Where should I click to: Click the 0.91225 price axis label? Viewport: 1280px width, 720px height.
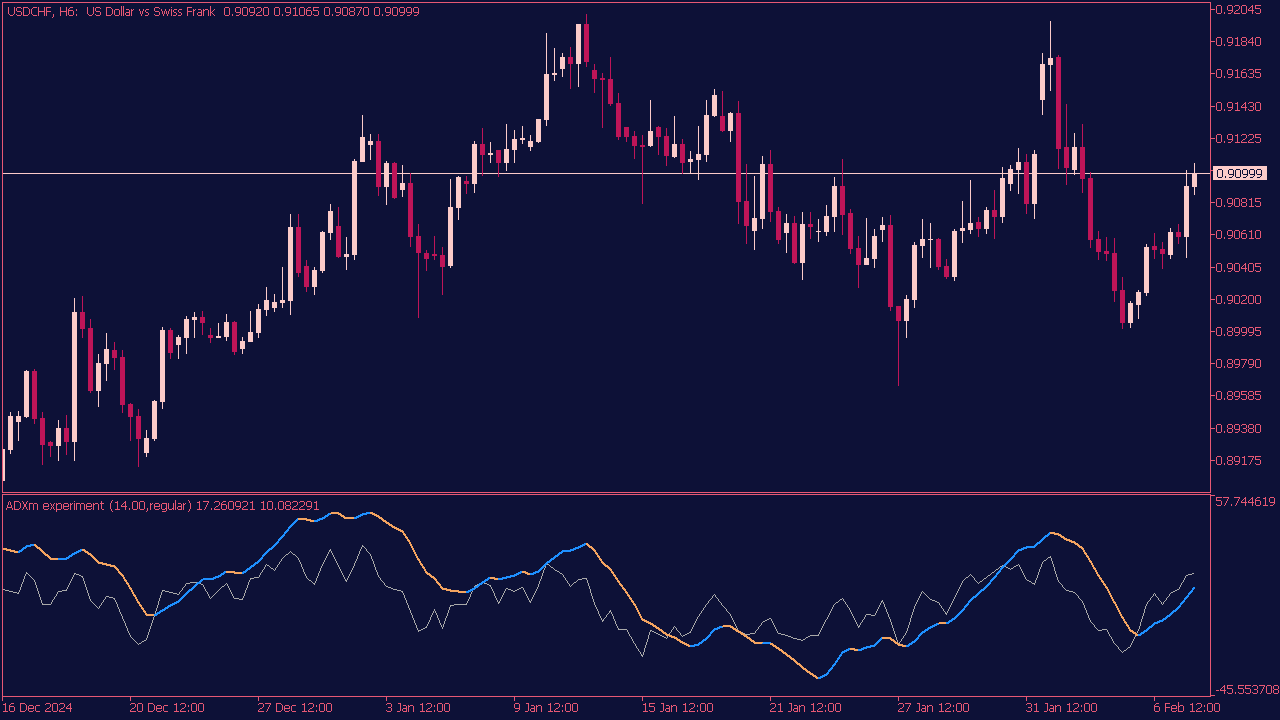(x=1240, y=138)
